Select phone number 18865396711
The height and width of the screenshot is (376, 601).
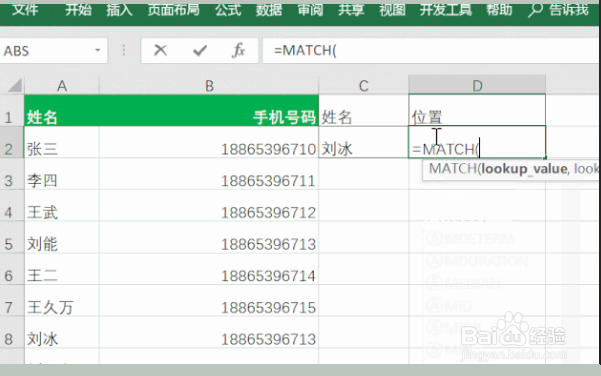click(x=209, y=174)
